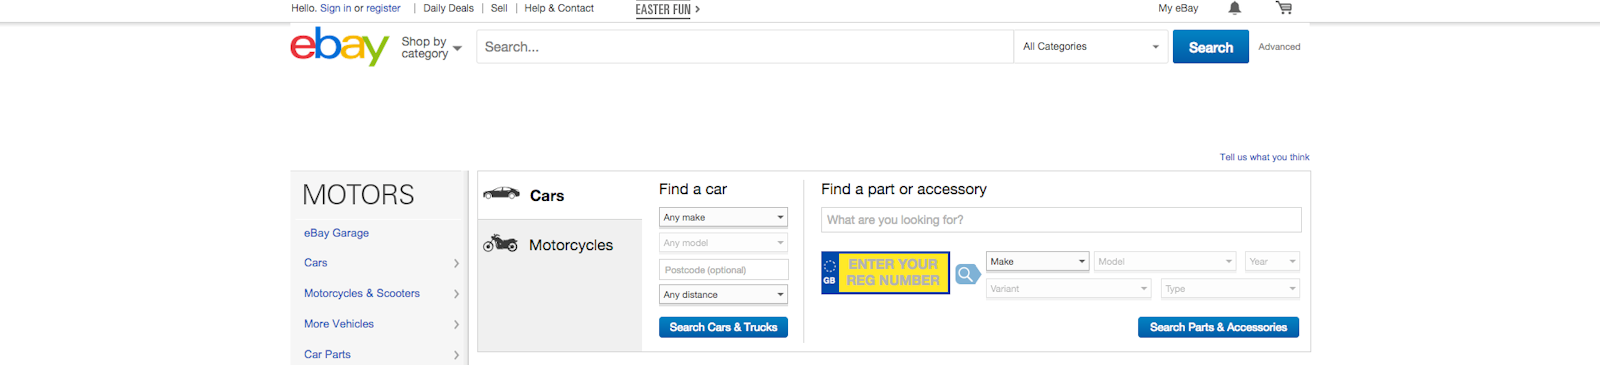Click the magnifier icon beside reg number

tap(967, 274)
